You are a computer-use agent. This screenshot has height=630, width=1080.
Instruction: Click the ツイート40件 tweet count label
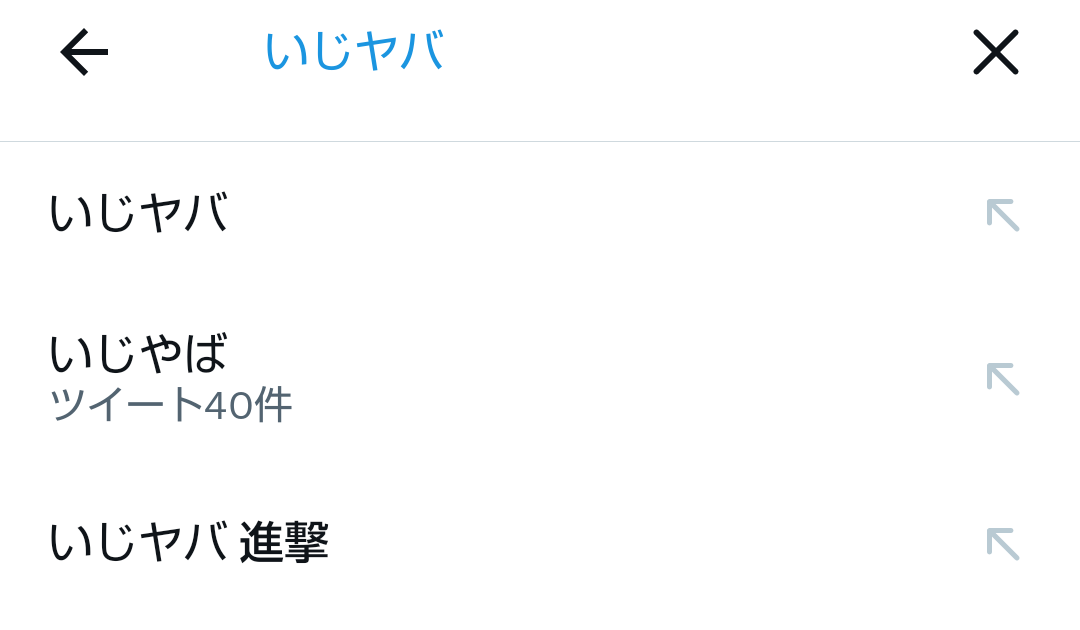(171, 405)
